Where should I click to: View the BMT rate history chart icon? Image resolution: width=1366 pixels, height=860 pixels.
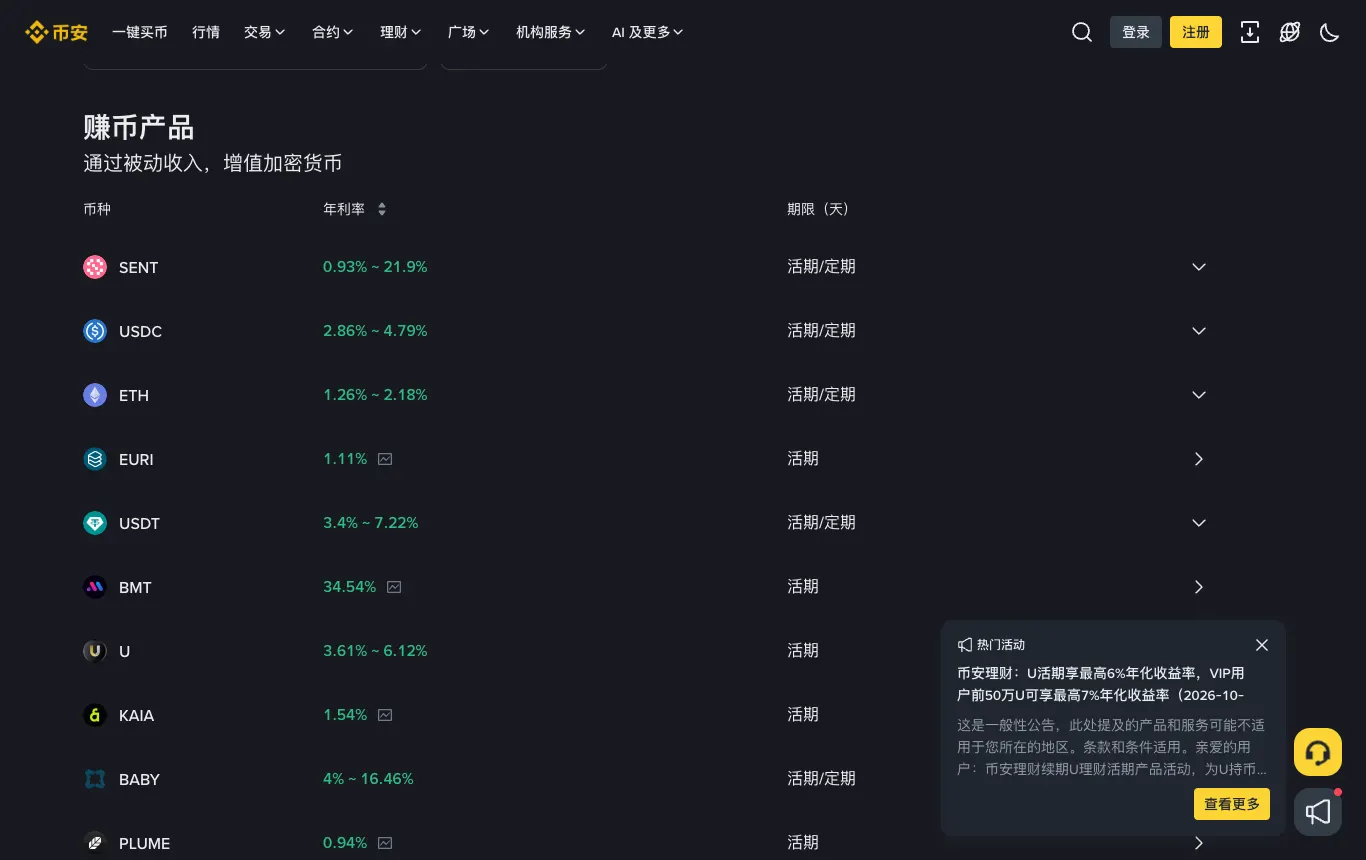[394, 587]
